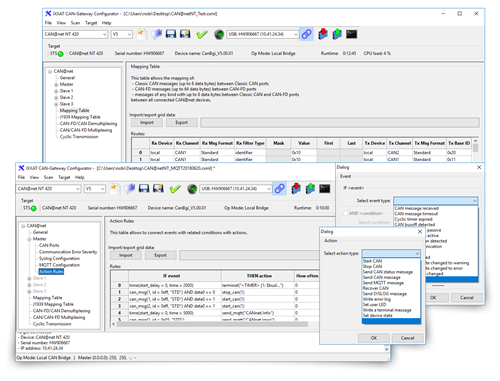Click the green arrow upload icon in front toolbar
Image resolution: width=500 pixels, height=381 pixels.
pyautogui.click(x=310, y=189)
